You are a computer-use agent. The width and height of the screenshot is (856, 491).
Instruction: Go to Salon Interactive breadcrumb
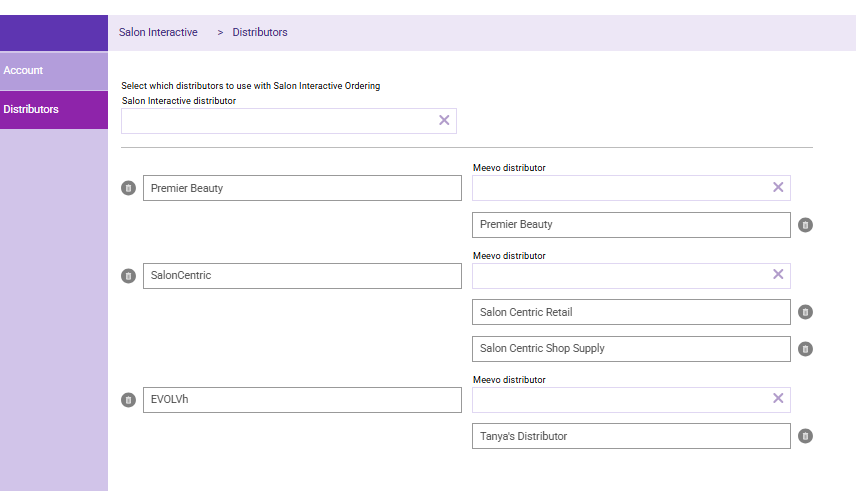158,33
